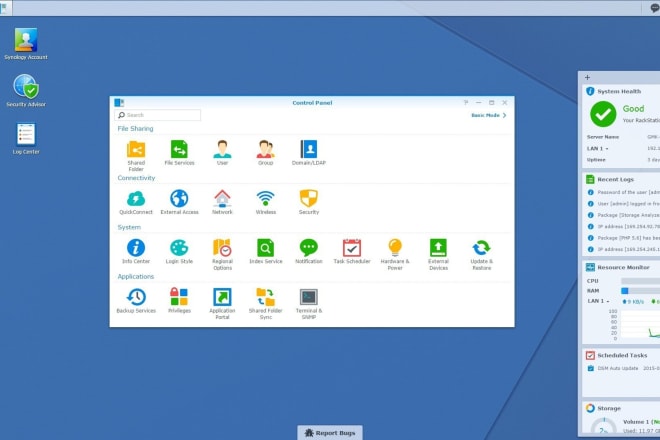Click the Applications section heading
This screenshot has height=440, width=660.
[x=136, y=277]
